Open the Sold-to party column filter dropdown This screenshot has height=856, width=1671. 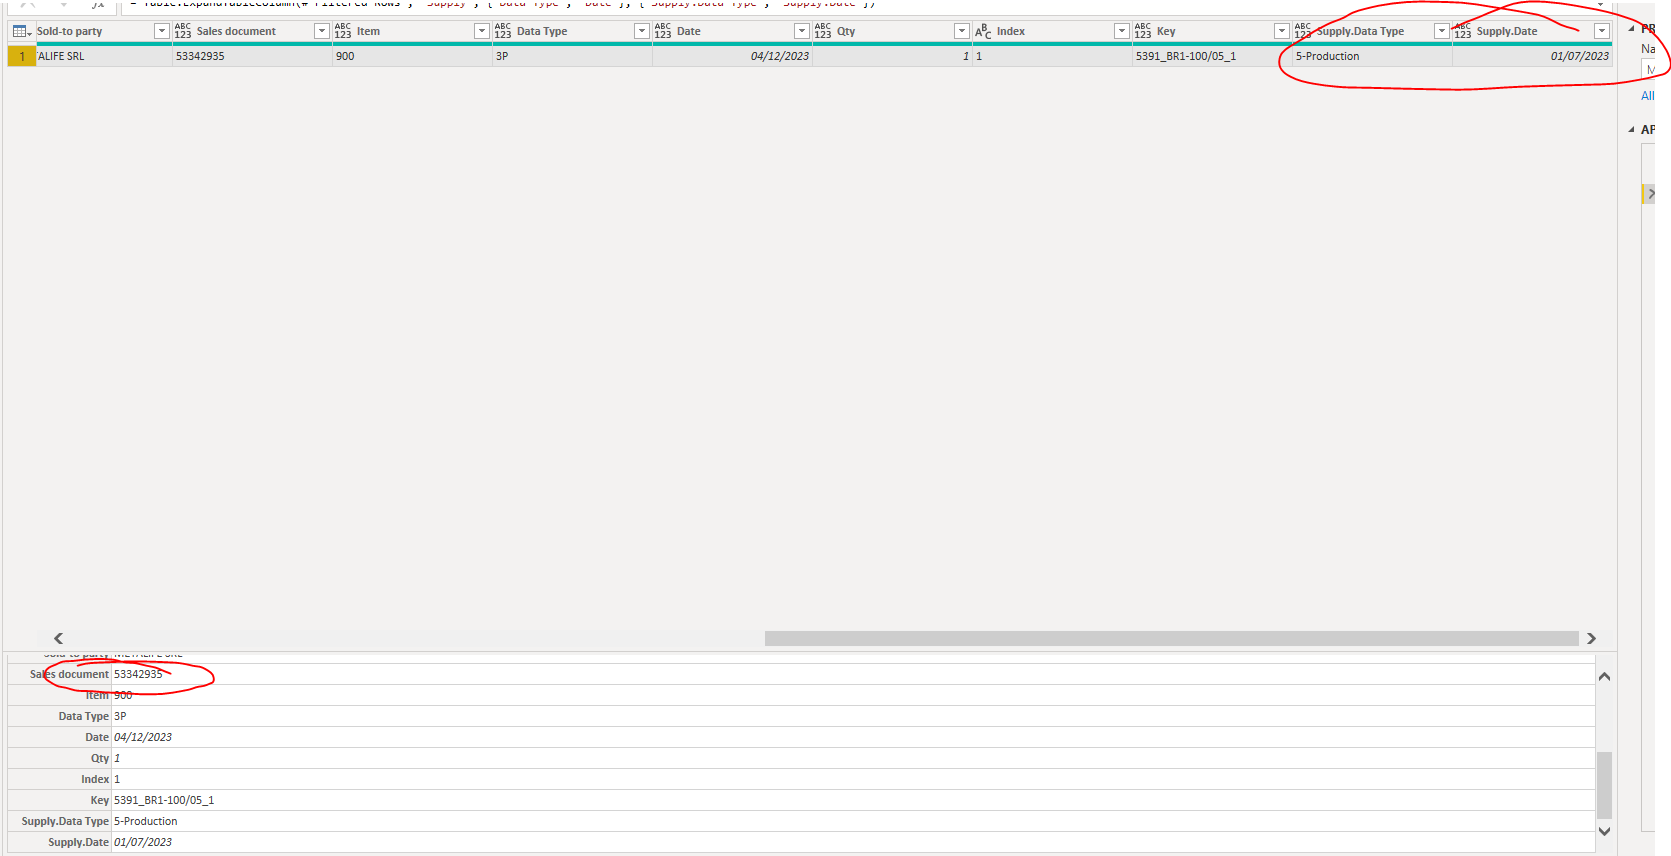(162, 31)
